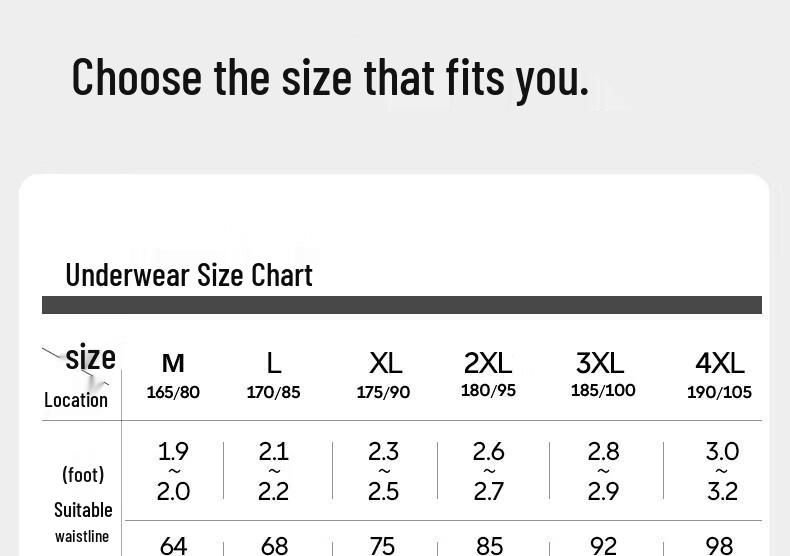Click the 'Choose the size that fits you.' heading
The image size is (790, 556).
click(330, 78)
